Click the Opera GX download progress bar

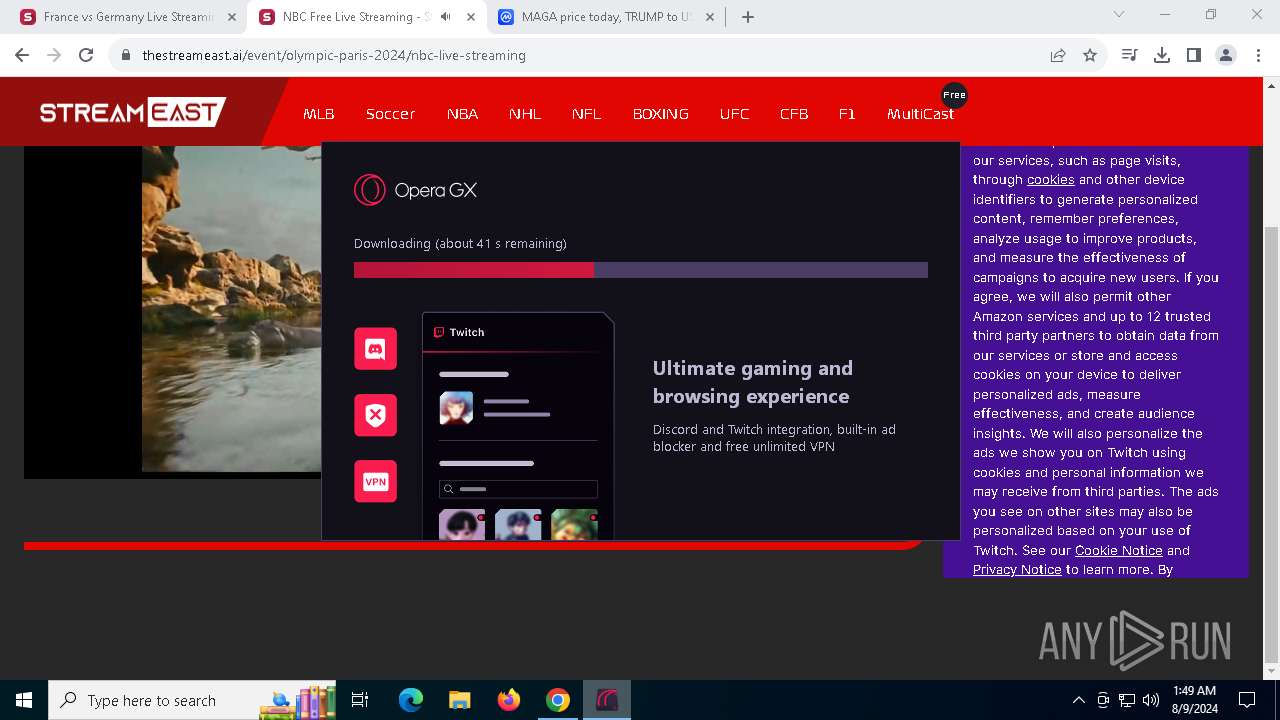[x=641, y=270]
